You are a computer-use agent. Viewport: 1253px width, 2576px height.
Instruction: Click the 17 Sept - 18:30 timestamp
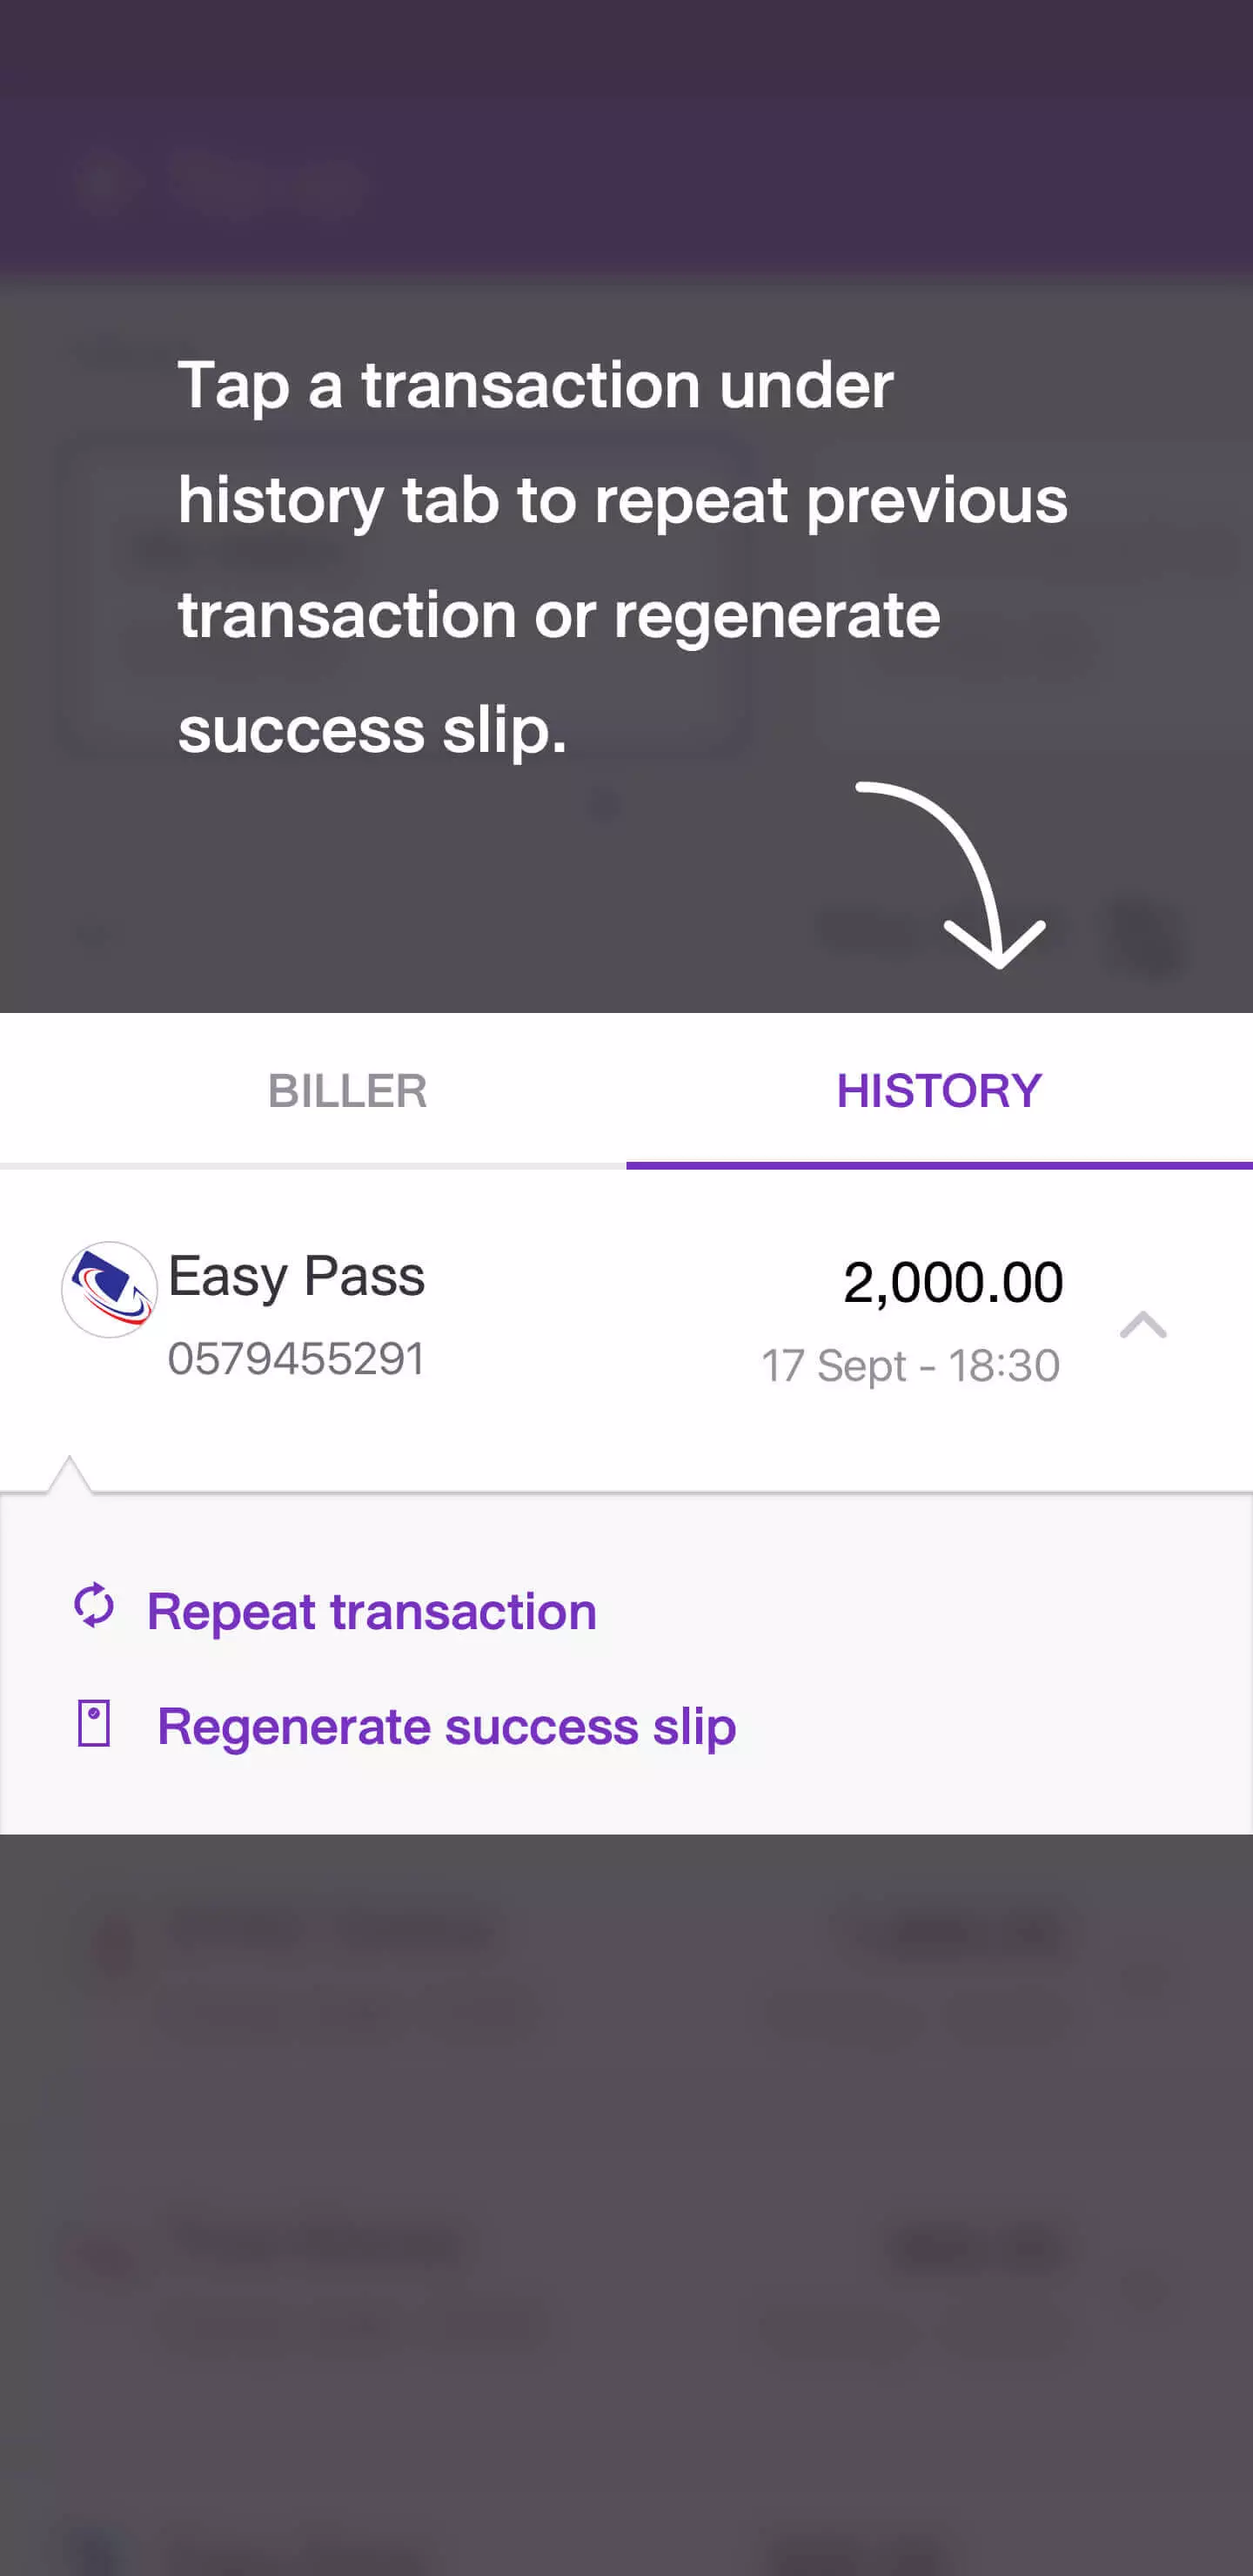(910, 1365)
